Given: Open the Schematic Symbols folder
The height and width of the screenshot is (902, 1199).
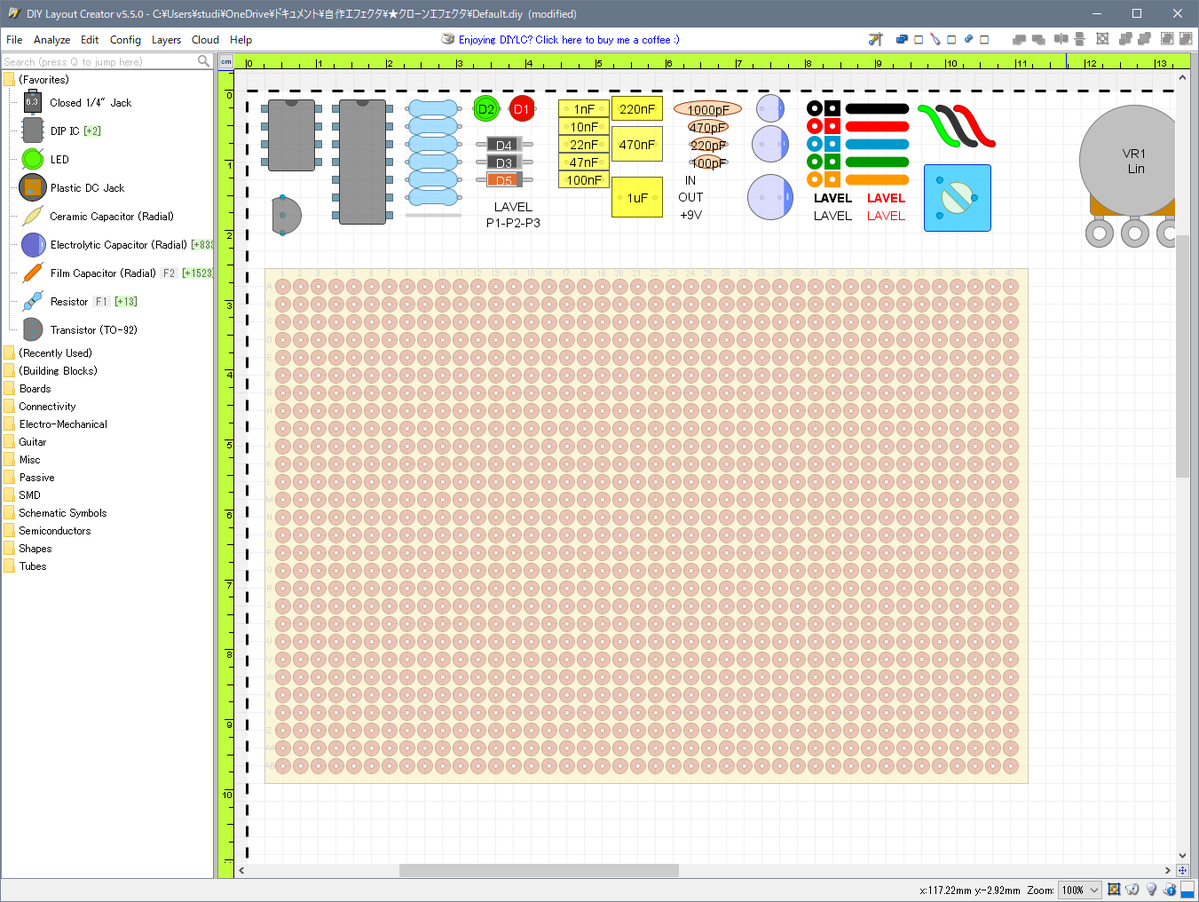Looking at the screenshot, I should tap(55, 513).
